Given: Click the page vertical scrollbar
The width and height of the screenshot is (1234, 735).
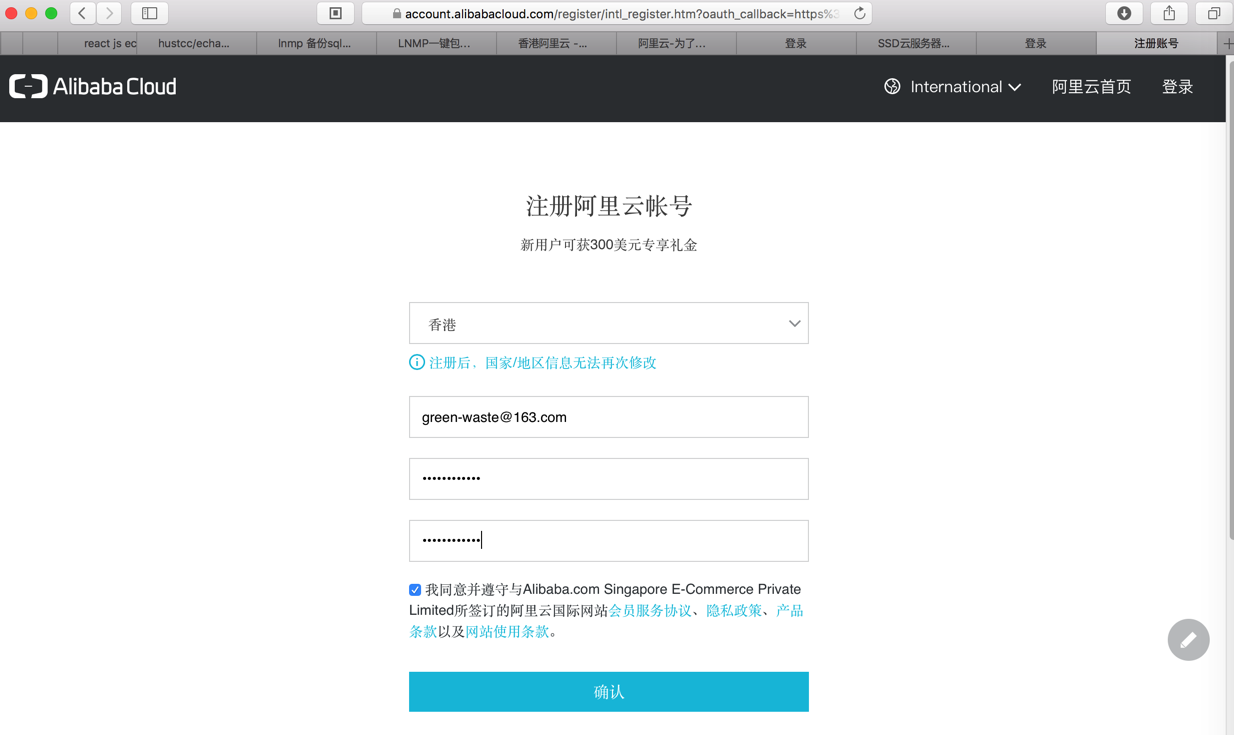Looking at the screenshot, I should tap(1229, 300).
